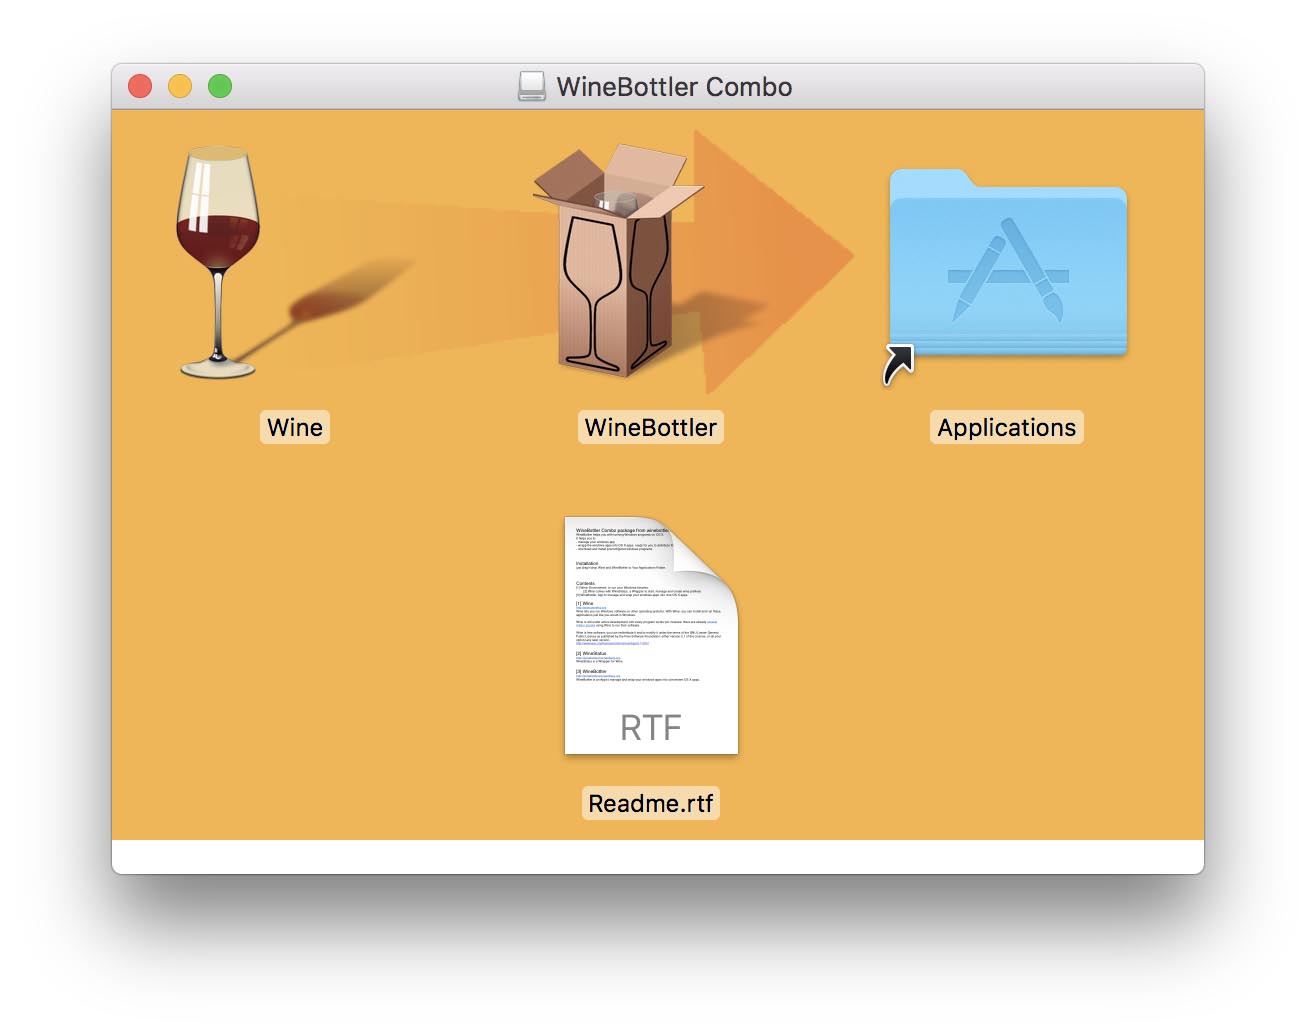Click the green zoom button
The image size is (1316, 1034).
point(219,86)
